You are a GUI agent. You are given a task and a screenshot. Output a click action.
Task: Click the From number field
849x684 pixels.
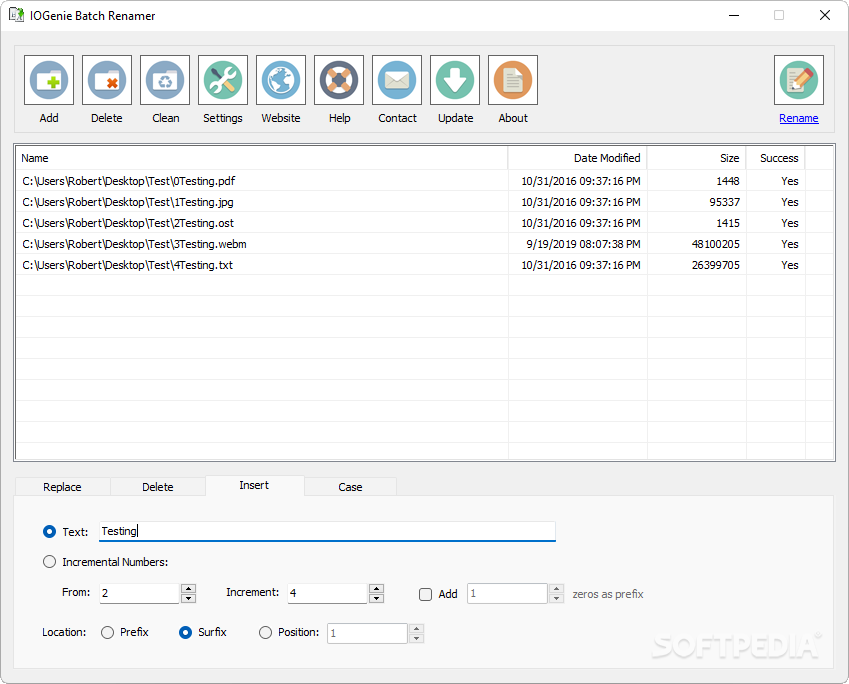click(x=139, y=593)
